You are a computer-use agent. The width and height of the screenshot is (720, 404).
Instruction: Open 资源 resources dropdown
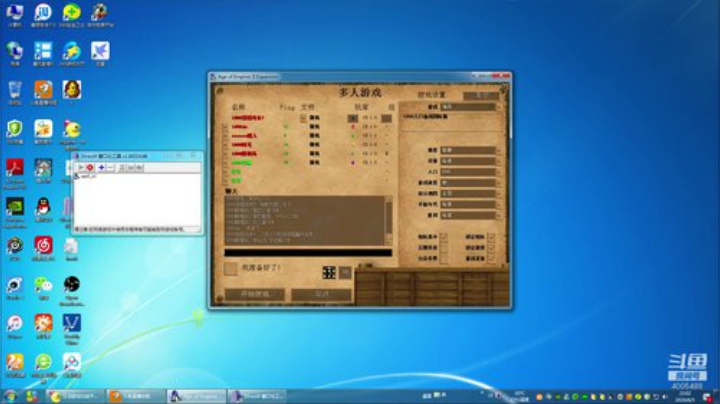[470, 161]
